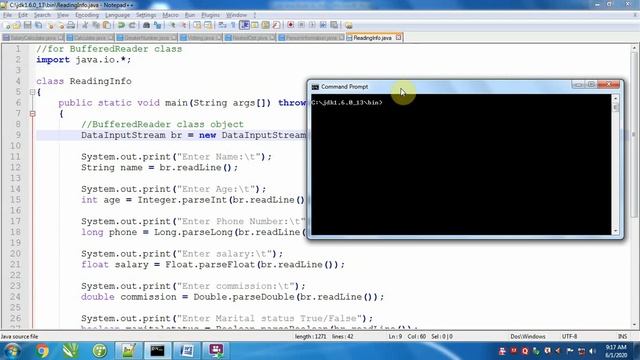Click the Command Prompt scrollbar down arrow
This screenshot has height=360, width=640.
(x=616, y=231)
